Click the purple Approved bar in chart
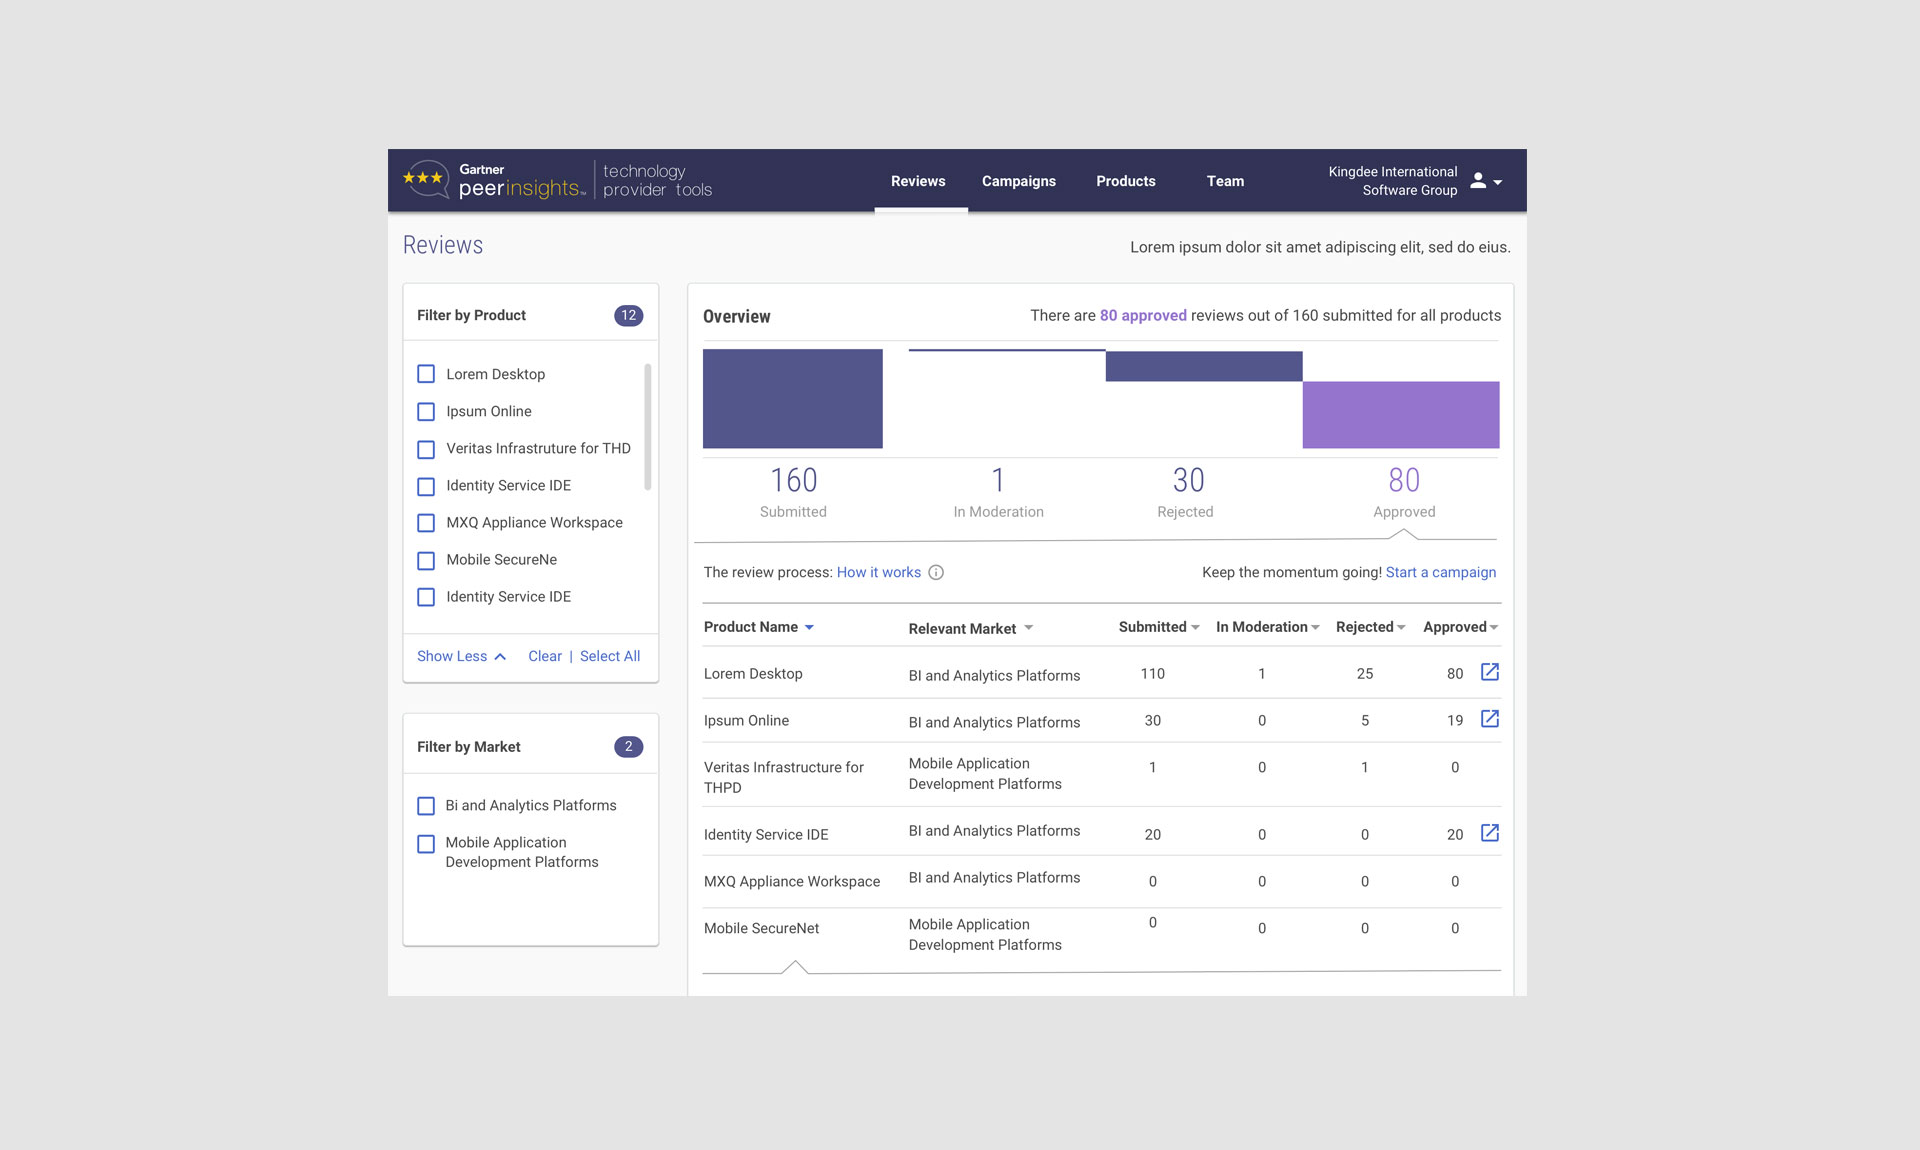 pyautogui.click(x=1400, y=414)
